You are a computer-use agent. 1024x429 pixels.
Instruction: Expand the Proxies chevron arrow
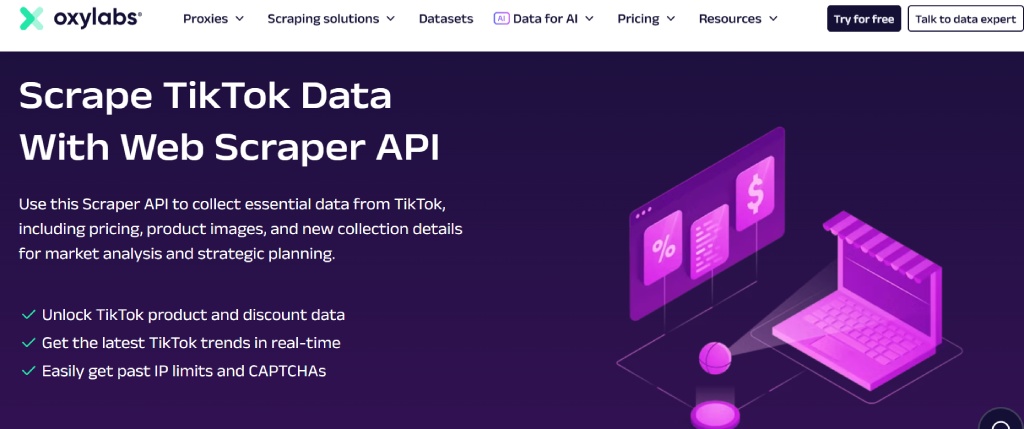pyautogui.click(x=239, y=19)
